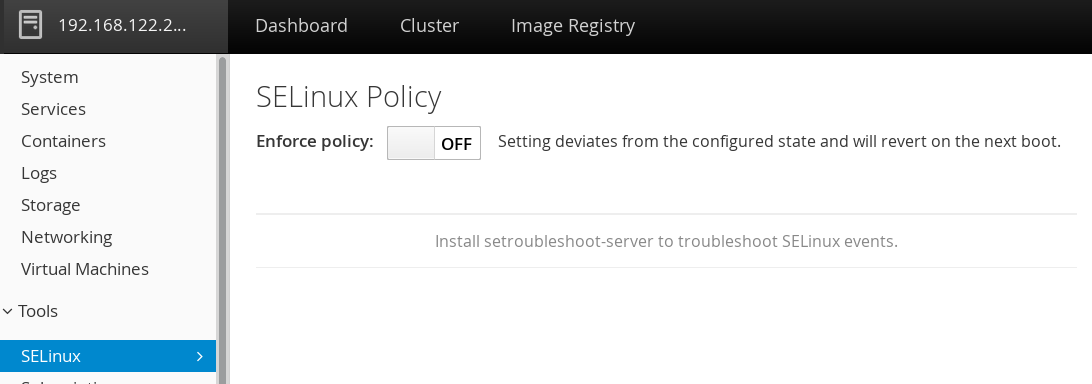Toggle the Enforce policy switch

(434, 143)
